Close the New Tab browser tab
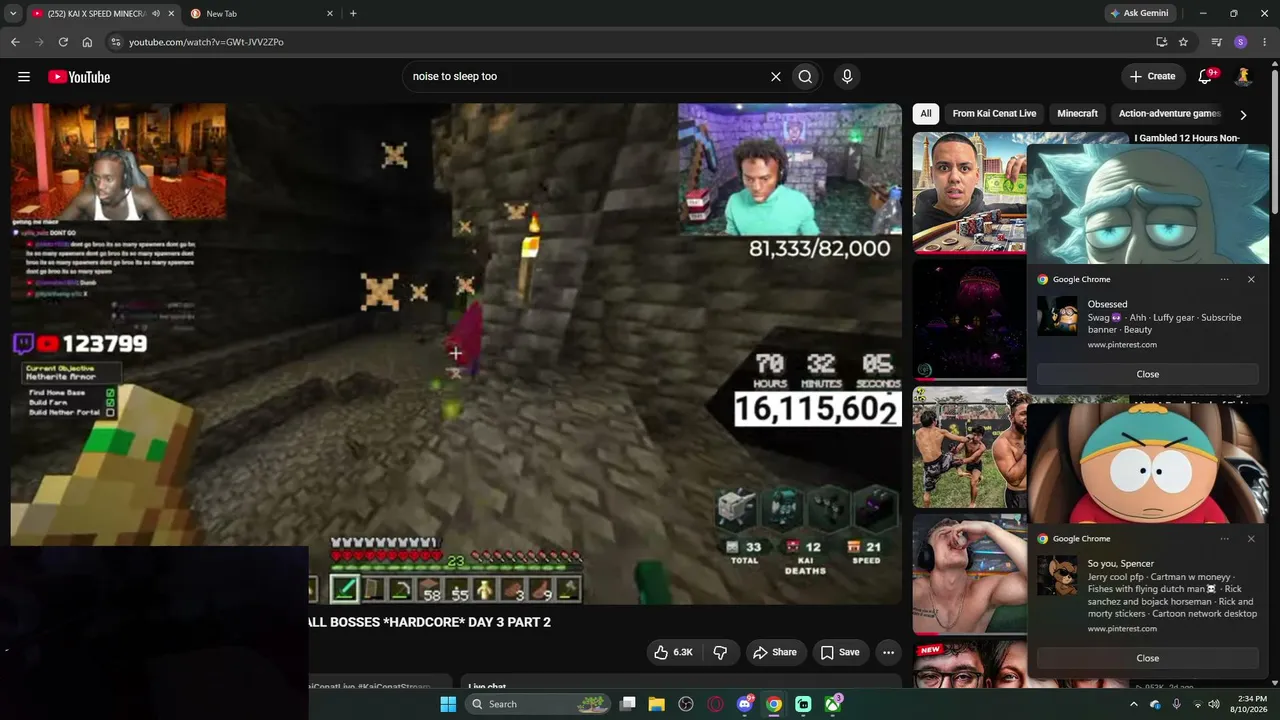 click(x=330, y=14)
